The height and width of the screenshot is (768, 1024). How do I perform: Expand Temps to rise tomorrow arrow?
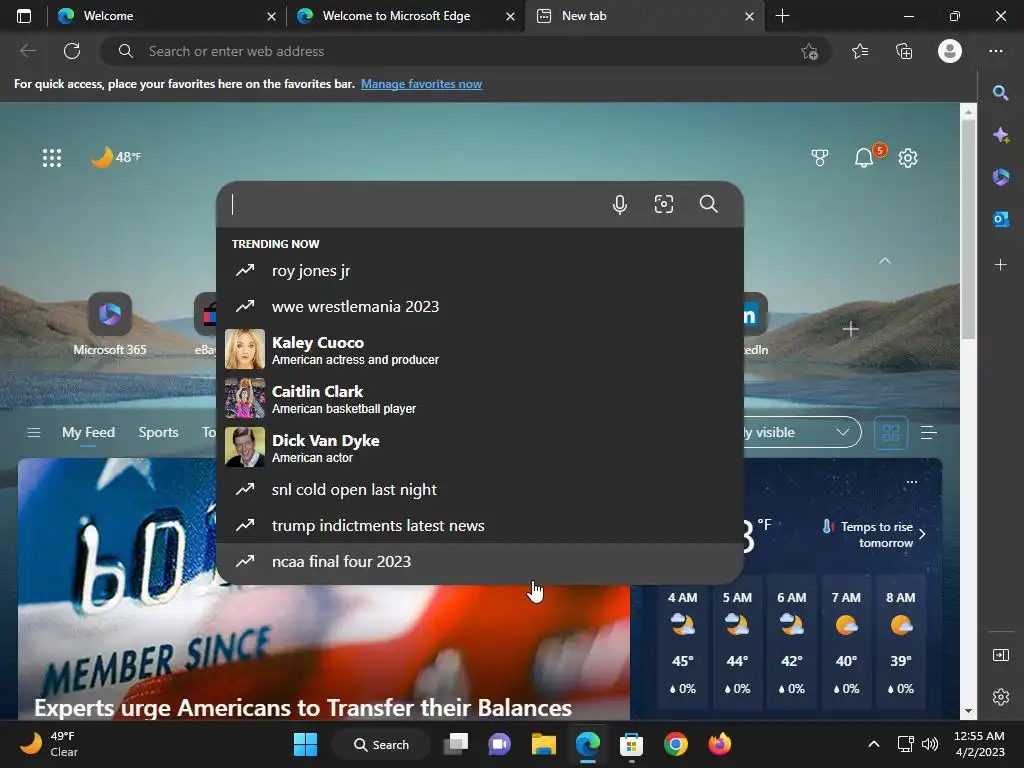922,534
